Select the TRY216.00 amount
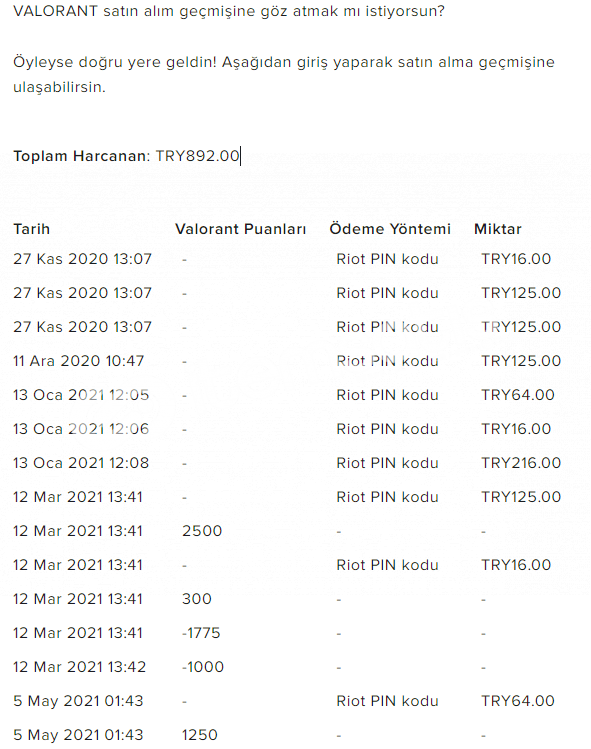The image size is (591, 749). tap(521, 463)
